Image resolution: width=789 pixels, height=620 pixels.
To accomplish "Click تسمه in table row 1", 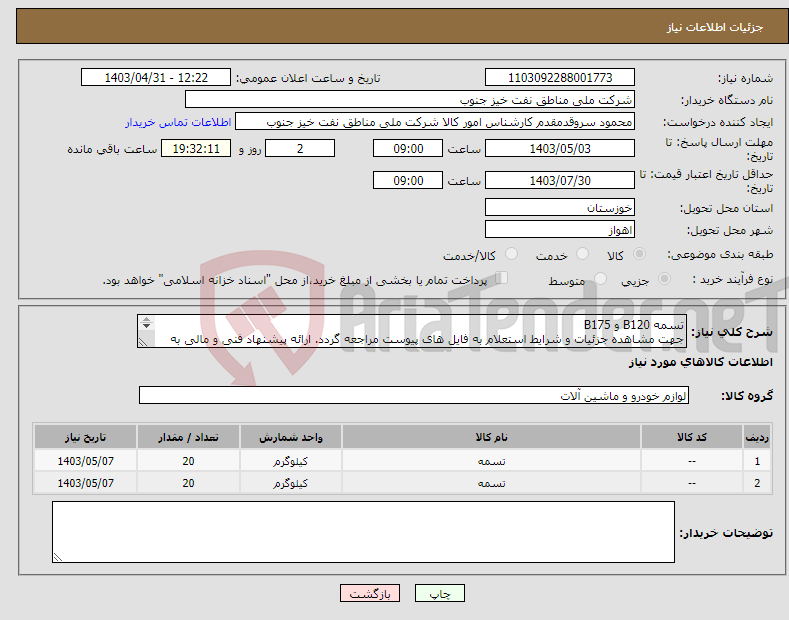I will tap(492, 461).
